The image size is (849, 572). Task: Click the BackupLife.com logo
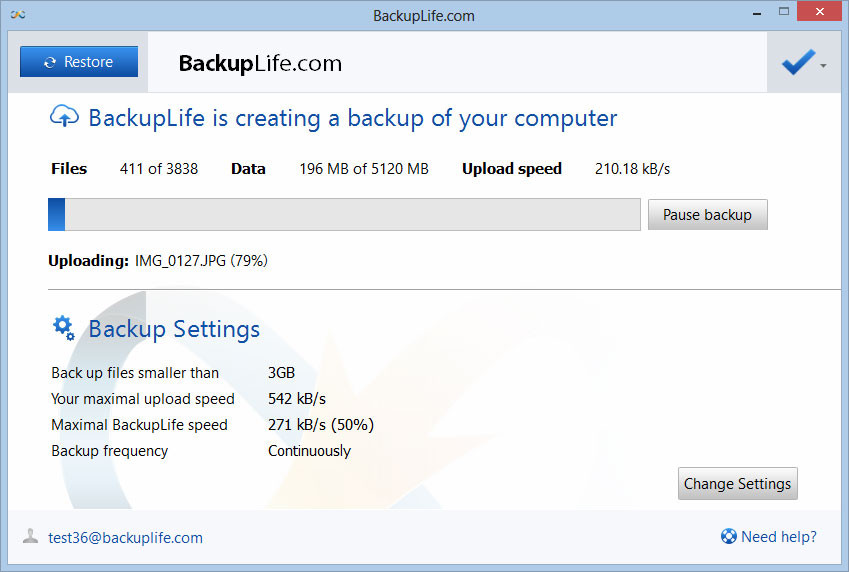260,63
